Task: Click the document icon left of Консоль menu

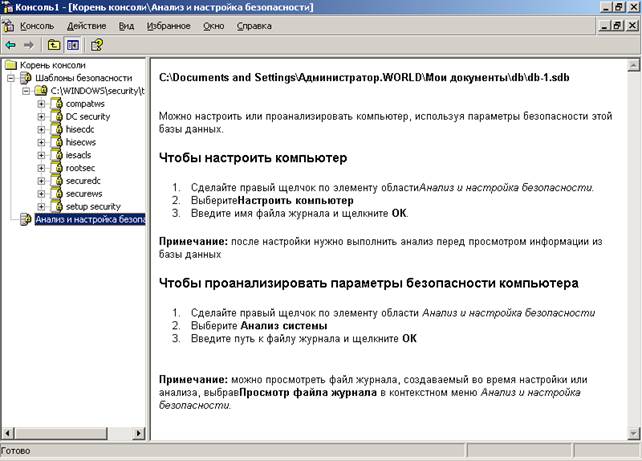Action: [x=8, y=26]
